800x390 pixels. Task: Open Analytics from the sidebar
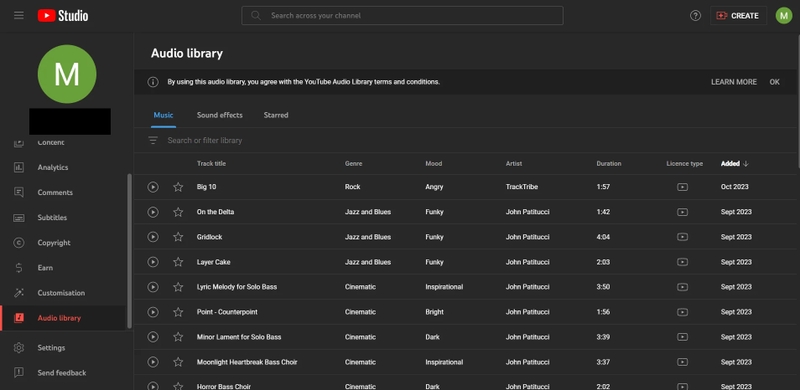pos(53,167)
